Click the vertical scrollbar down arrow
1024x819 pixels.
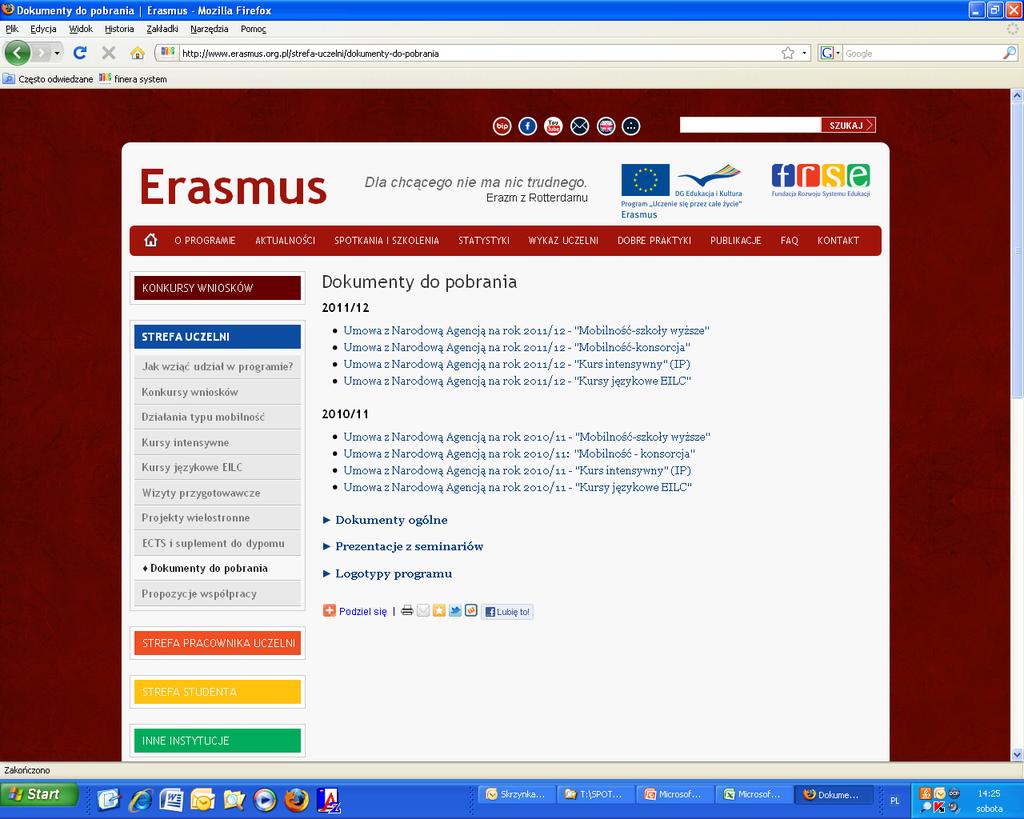point(1017,754)
